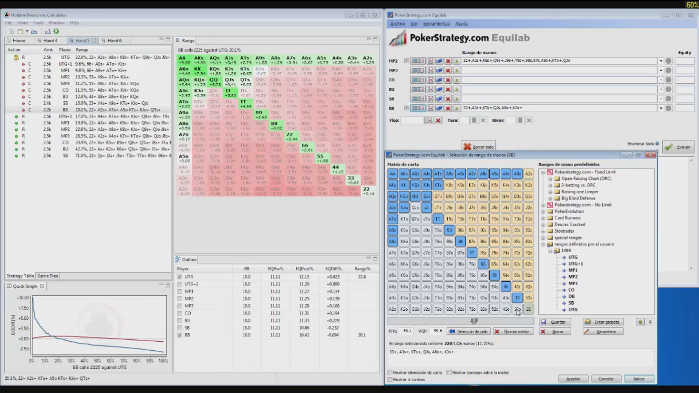The height and width of the screenshot is (393, 699).
Task: Open new hand dropdown arrow in HRC toolbar
Action: point(27,31)
